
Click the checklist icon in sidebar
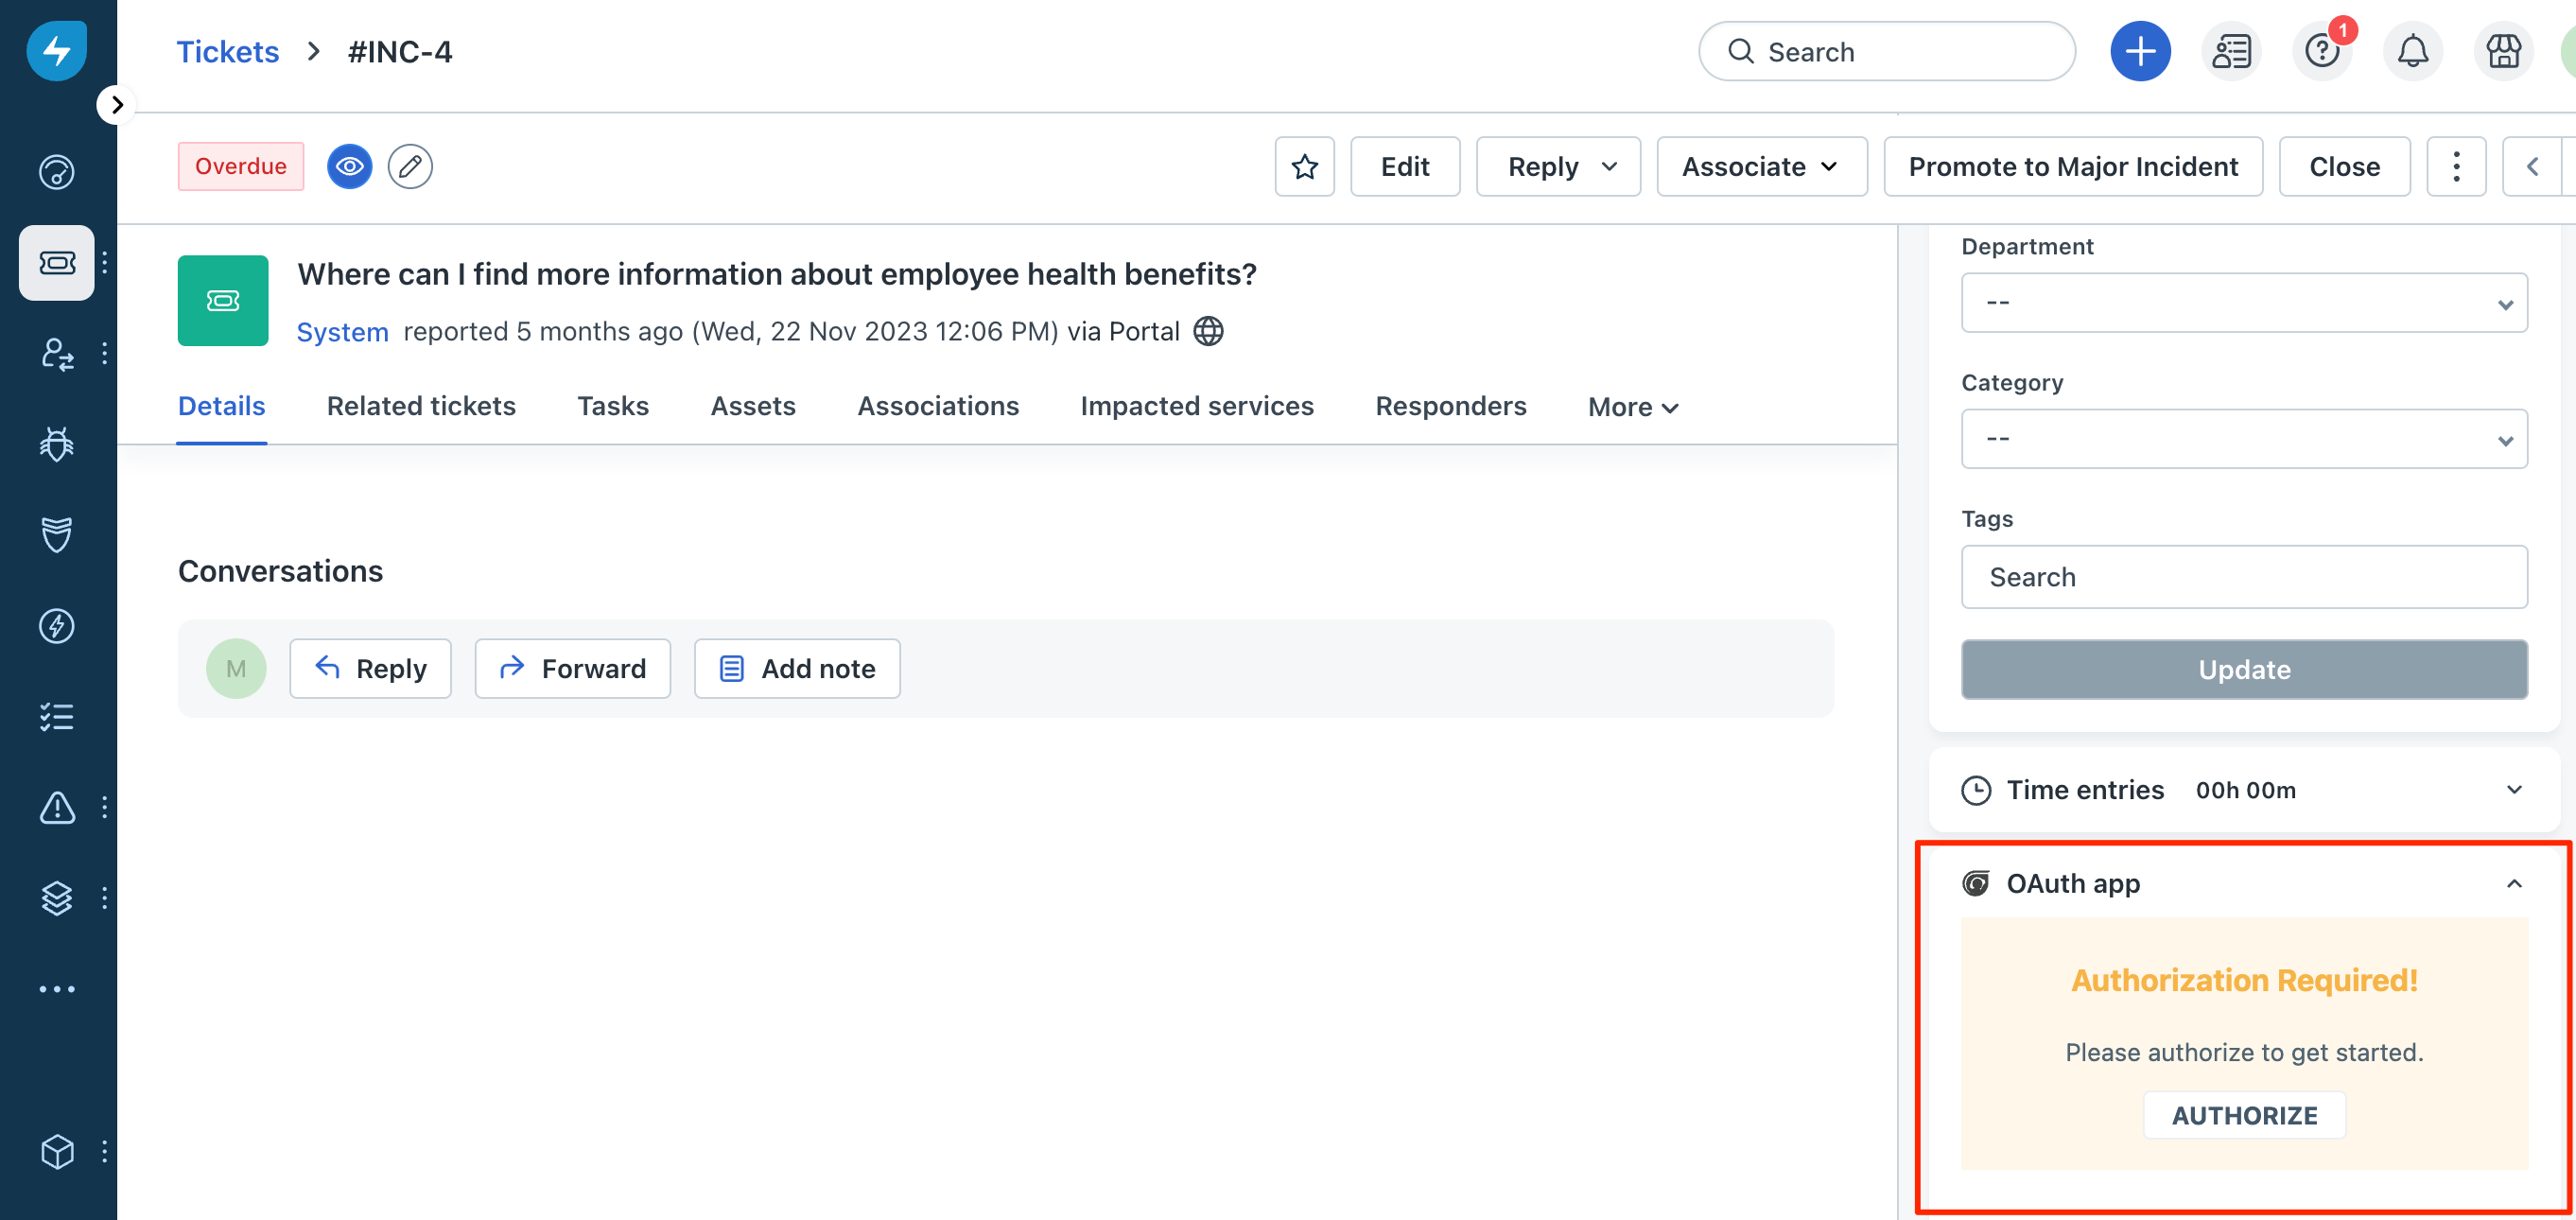click(56, 716)
